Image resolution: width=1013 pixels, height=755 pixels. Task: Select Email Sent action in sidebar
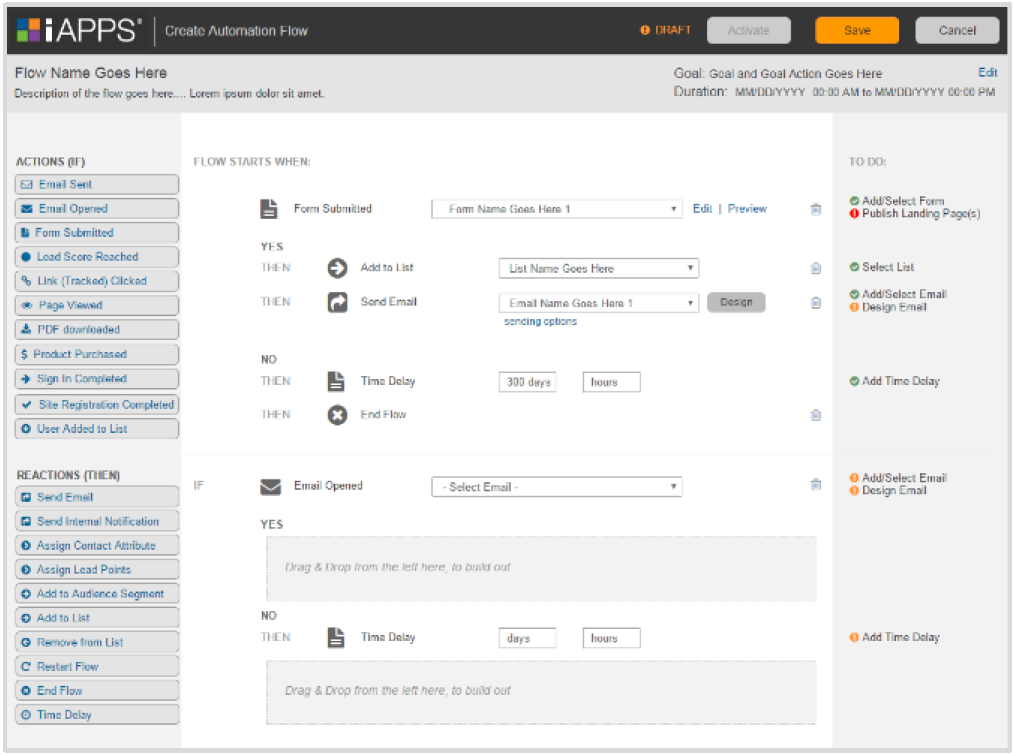[97, 185]
